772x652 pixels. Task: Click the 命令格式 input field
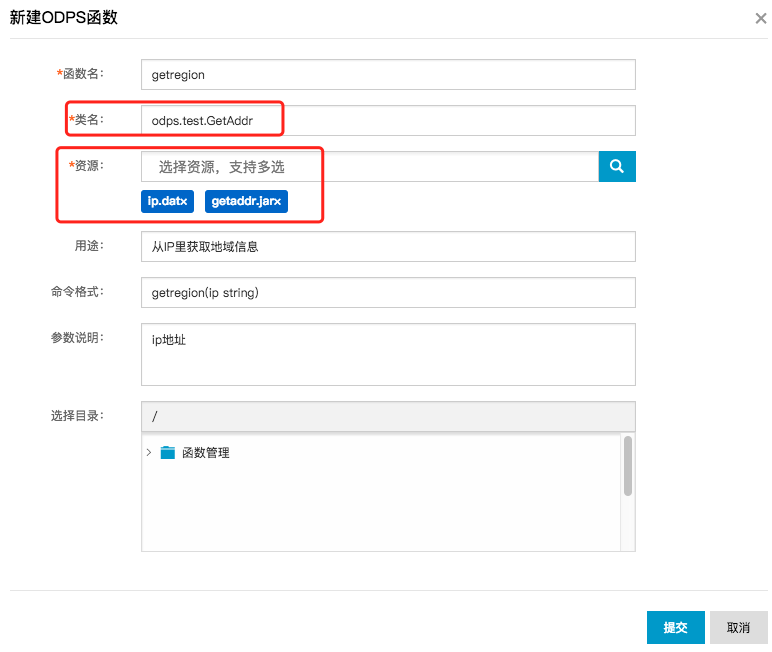(x=388, y=292)
